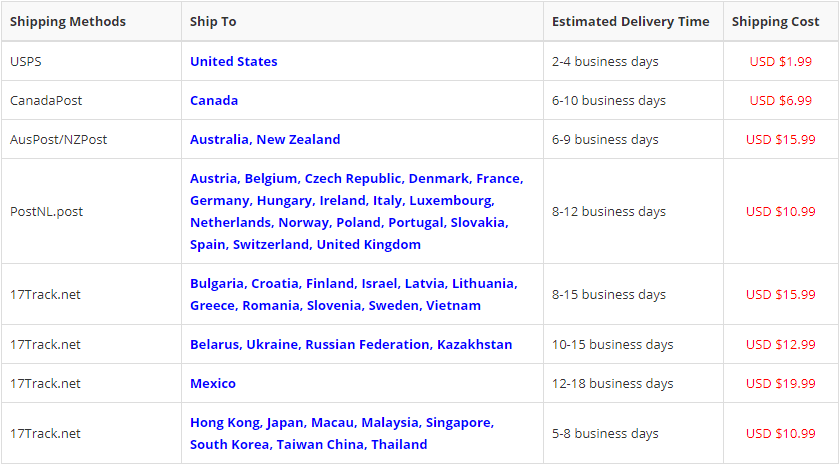Image resolution: width=840 pixels, height=465 pixels.
Task: Click the USD $6.99 shipping cost
Action: (x=780, y=100)
